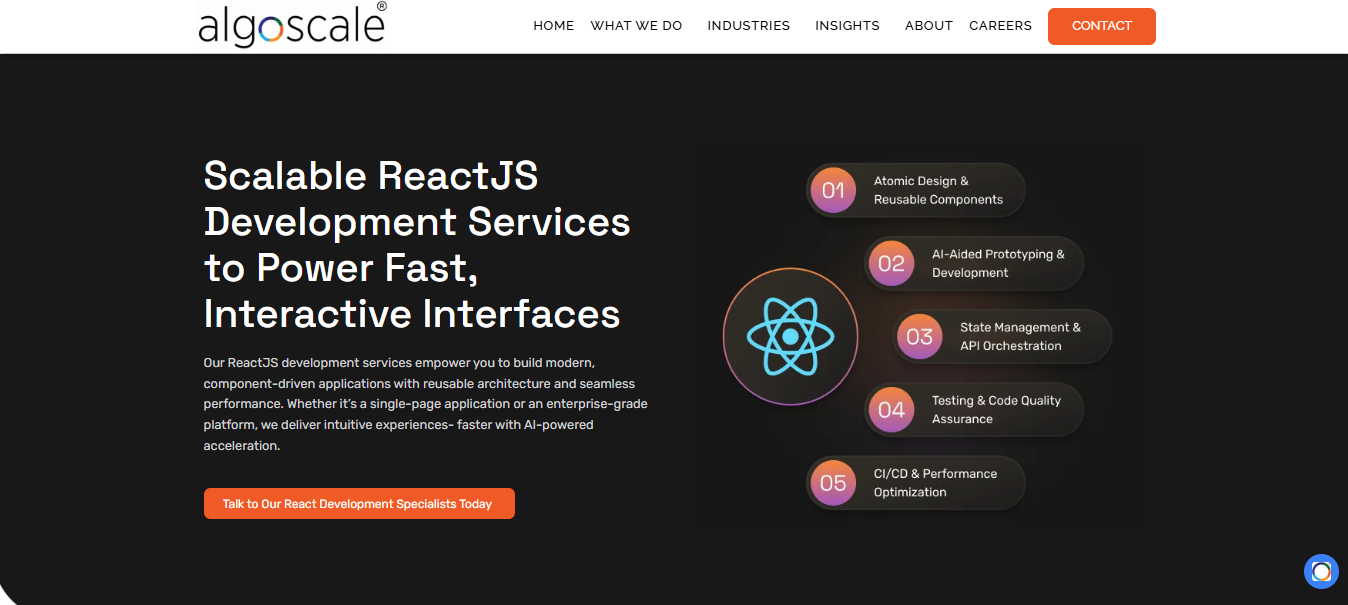Select Testing & Code Quality Assurance text
The height and width of the screenshot is (605, 1348).
996,409
